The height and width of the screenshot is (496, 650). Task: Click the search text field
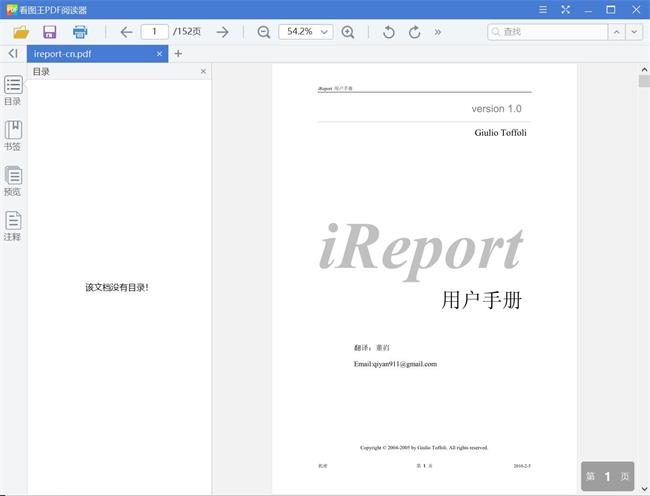tap(548, 32)
